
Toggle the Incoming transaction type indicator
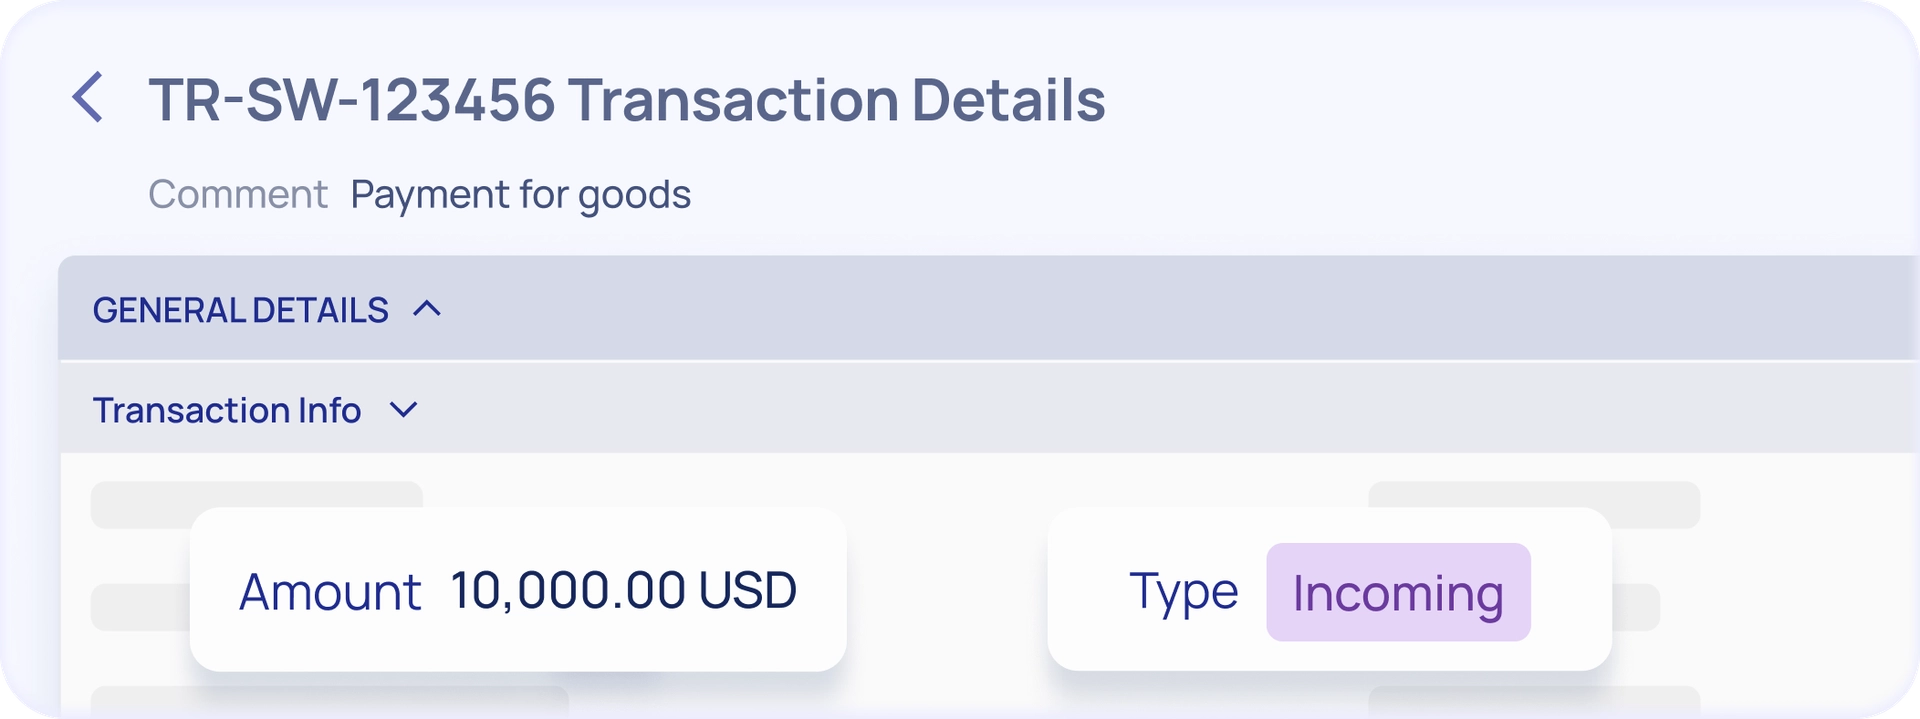pos(1397,591)
